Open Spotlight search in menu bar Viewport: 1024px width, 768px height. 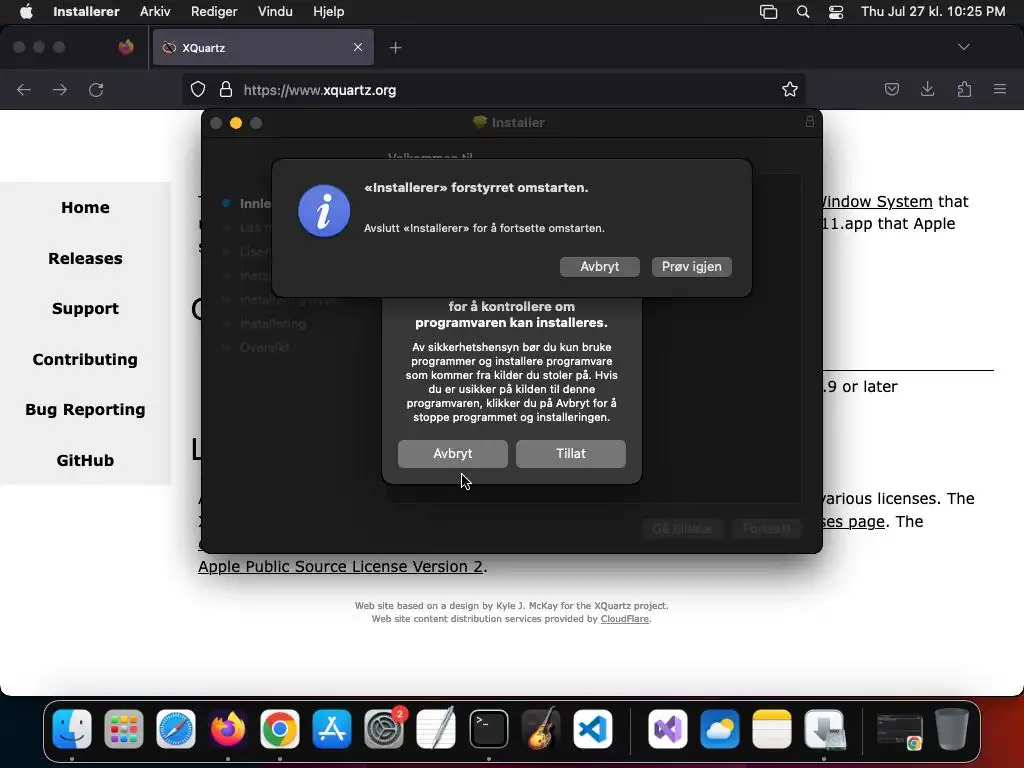click(803, 12)
